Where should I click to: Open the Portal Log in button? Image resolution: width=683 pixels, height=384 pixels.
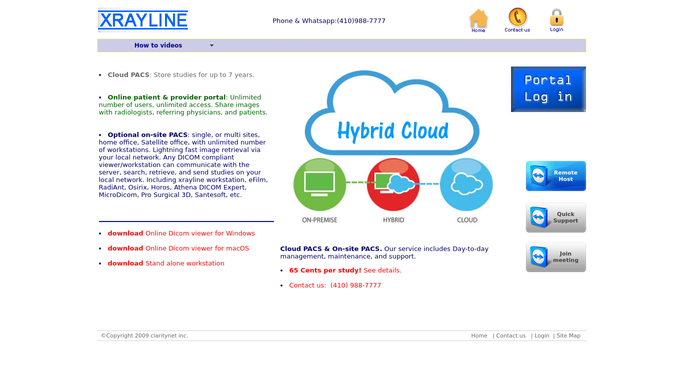point(548,89)
